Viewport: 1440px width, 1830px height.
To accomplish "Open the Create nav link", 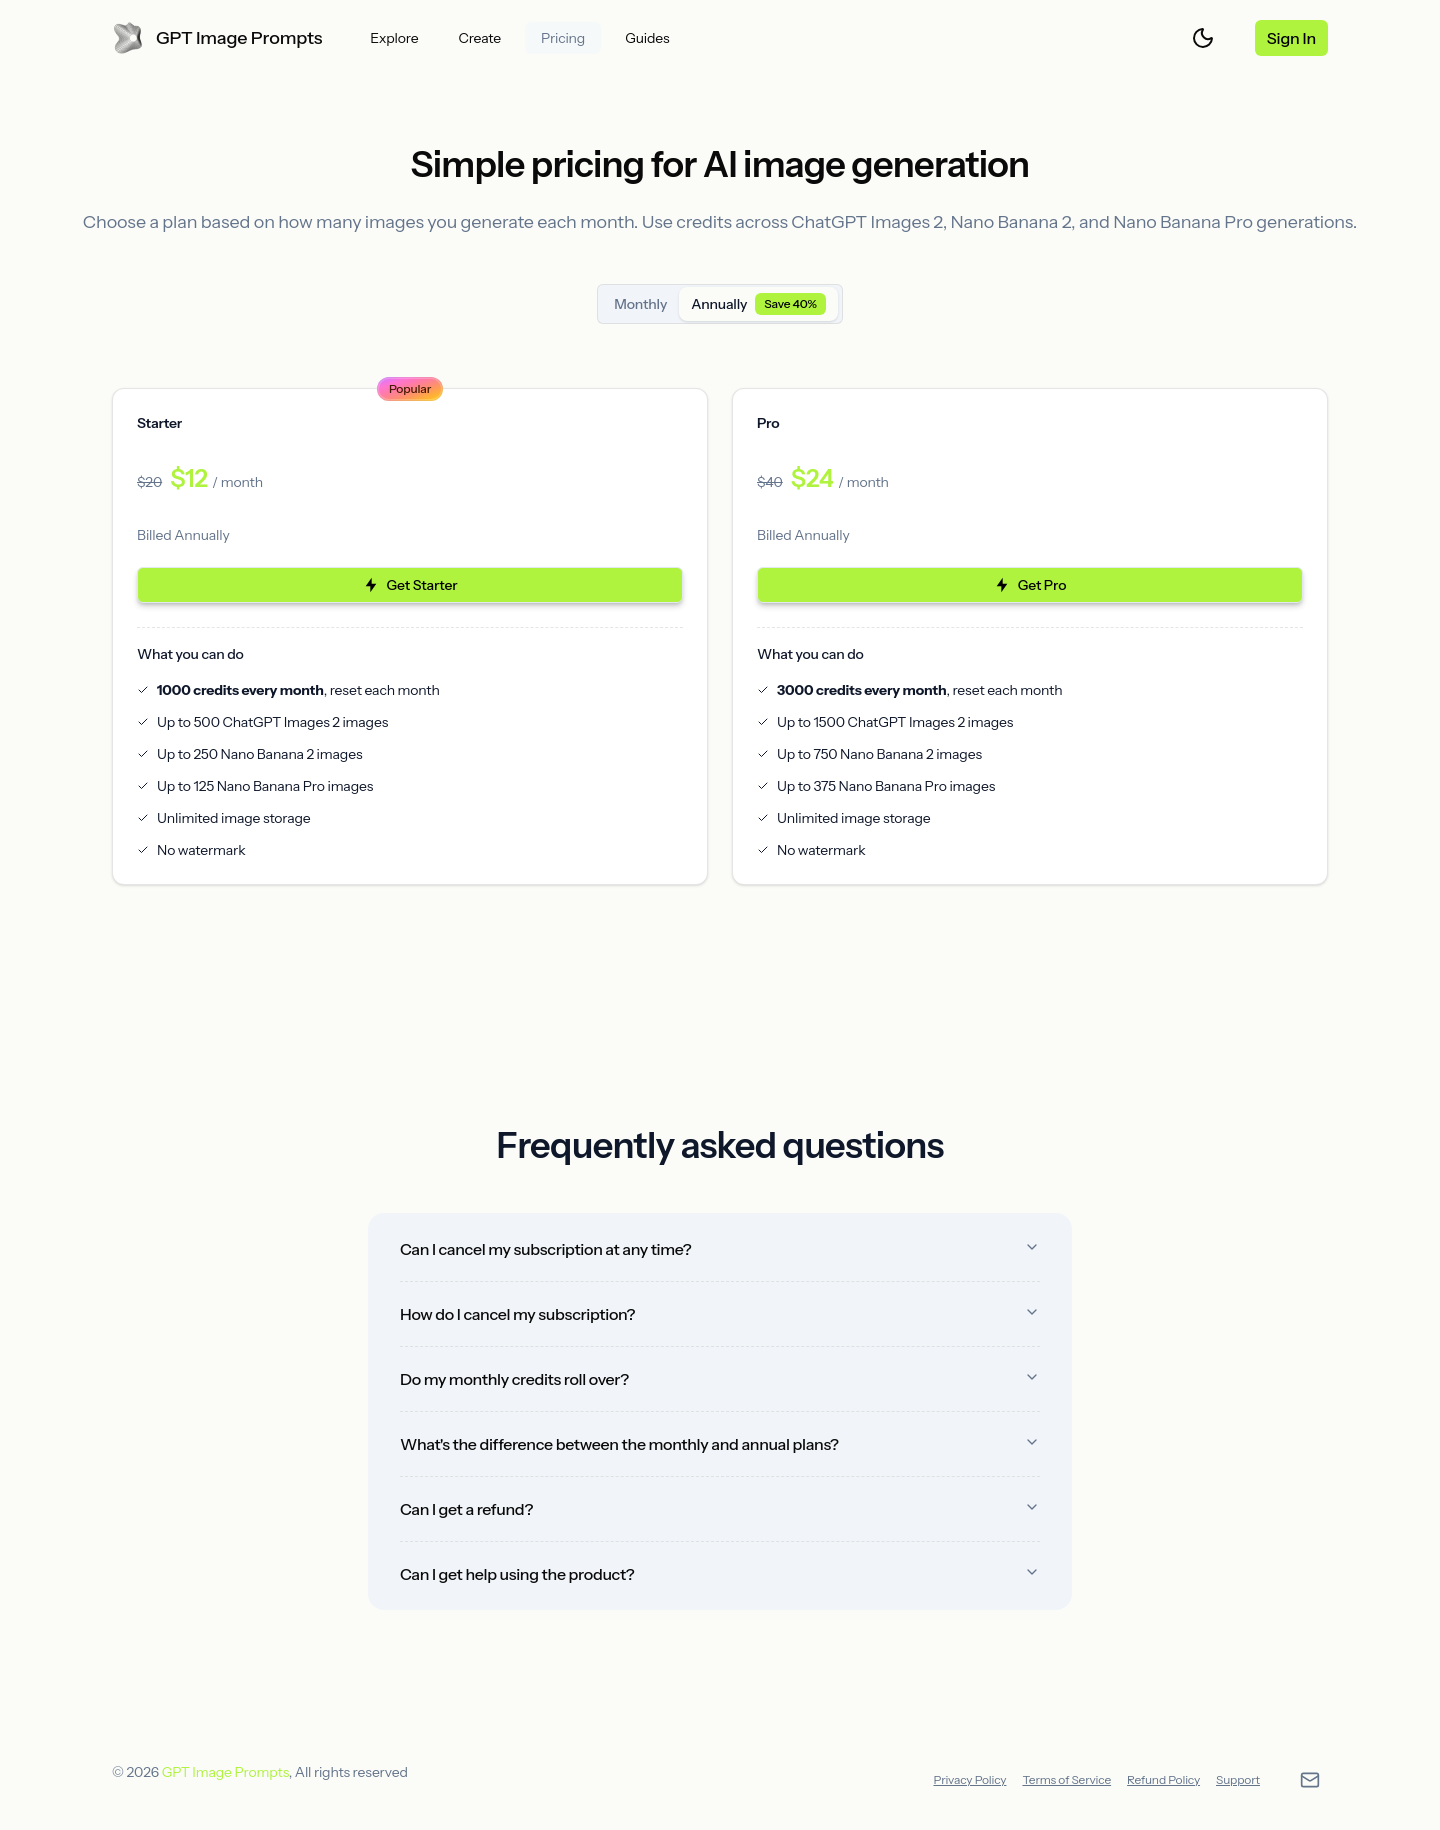I will point(479,38).
